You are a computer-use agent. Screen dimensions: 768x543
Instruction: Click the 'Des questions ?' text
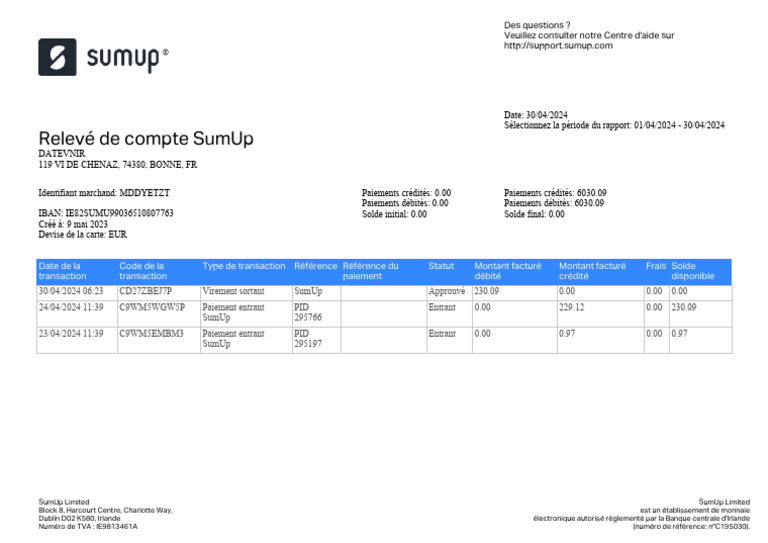(537, 25)
